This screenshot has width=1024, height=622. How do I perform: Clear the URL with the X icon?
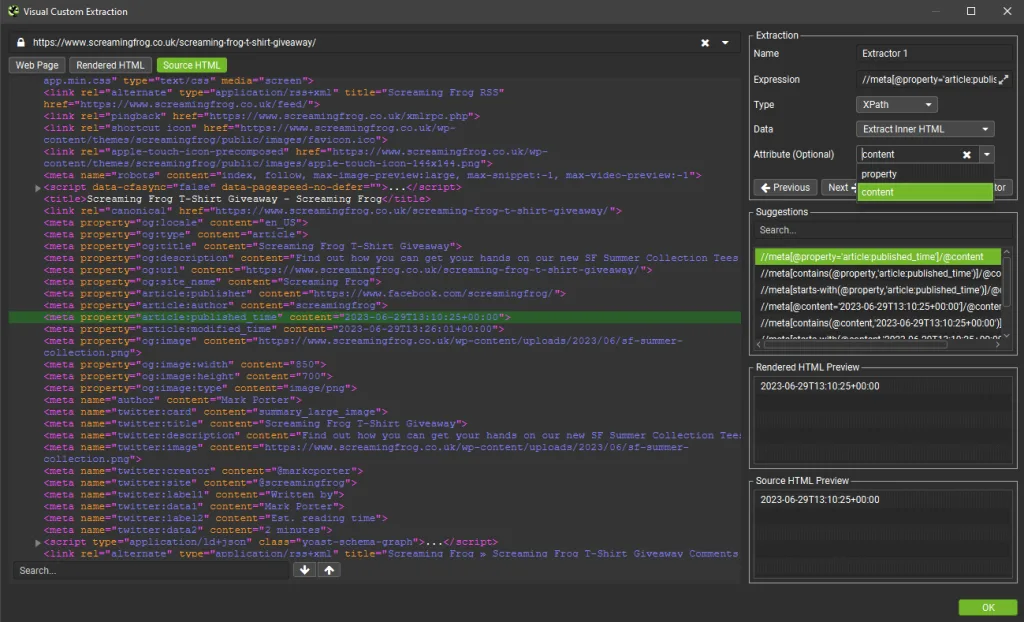click(704, 43)
